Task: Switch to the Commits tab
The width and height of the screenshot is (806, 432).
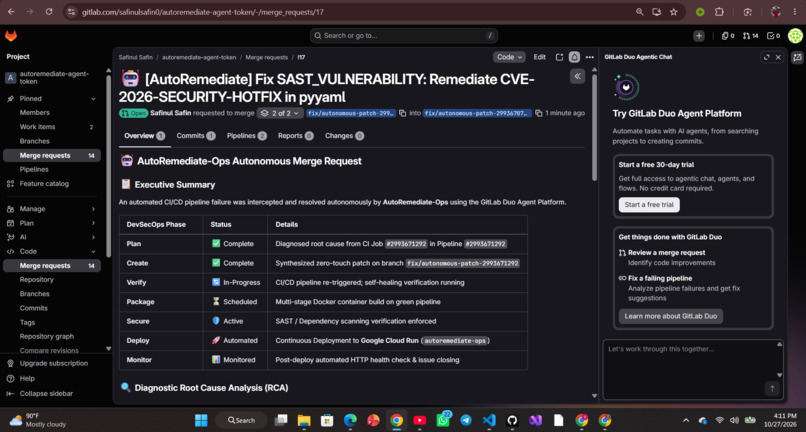Action: click(196, 136)
